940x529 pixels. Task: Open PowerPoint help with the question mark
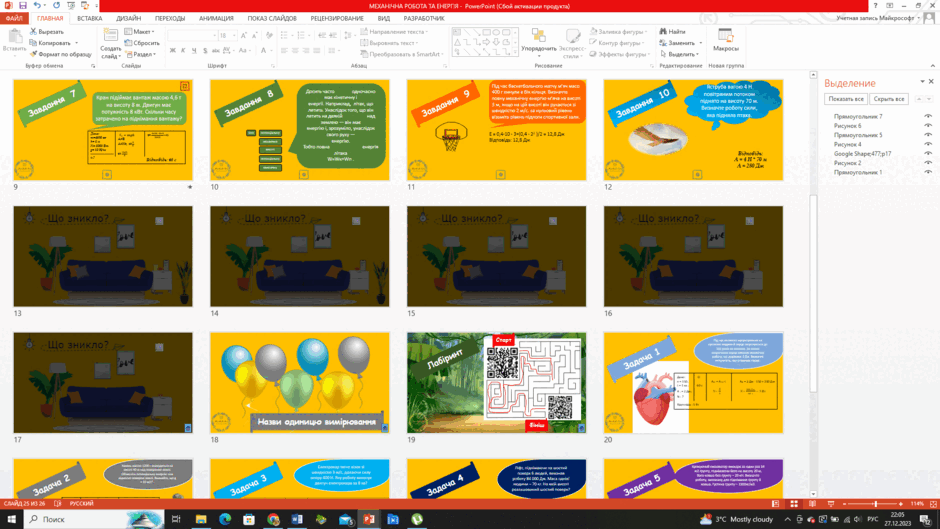(875, 5)
